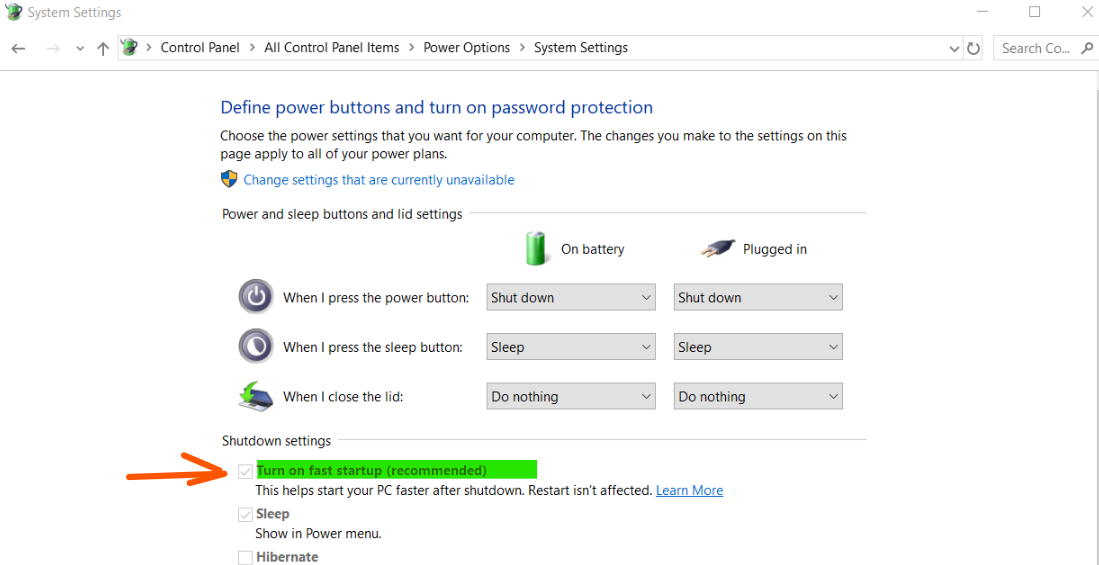Click Change settings that are currently unavailable
Image resolution: width=1099 pixels, height=565 pixels.
coord(379,180)
